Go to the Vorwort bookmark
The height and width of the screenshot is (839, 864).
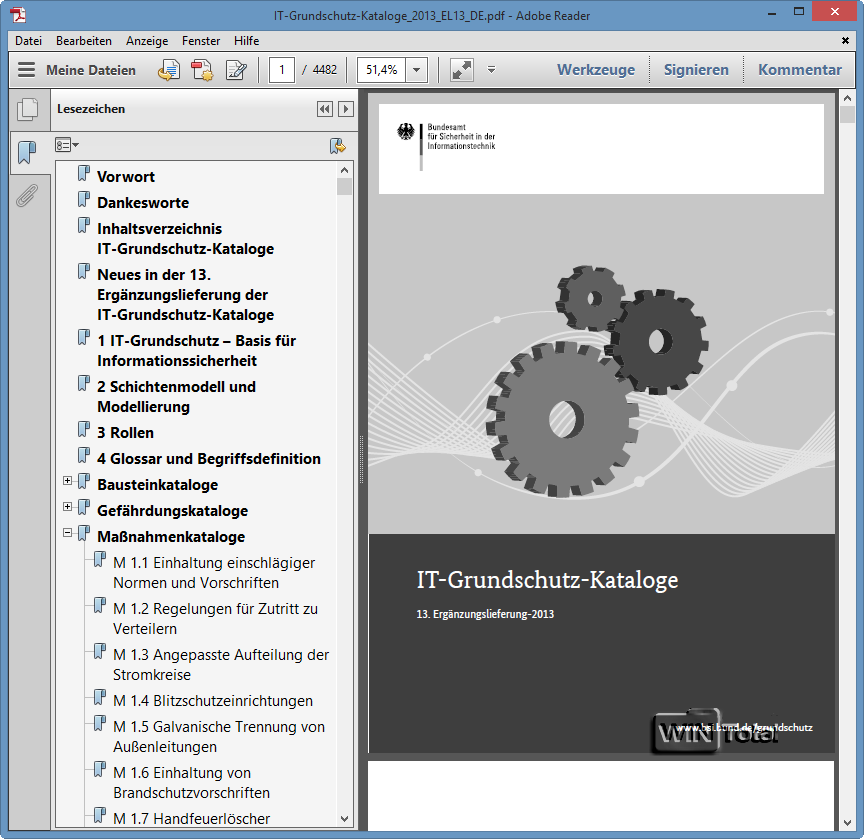tap(126, 177)
